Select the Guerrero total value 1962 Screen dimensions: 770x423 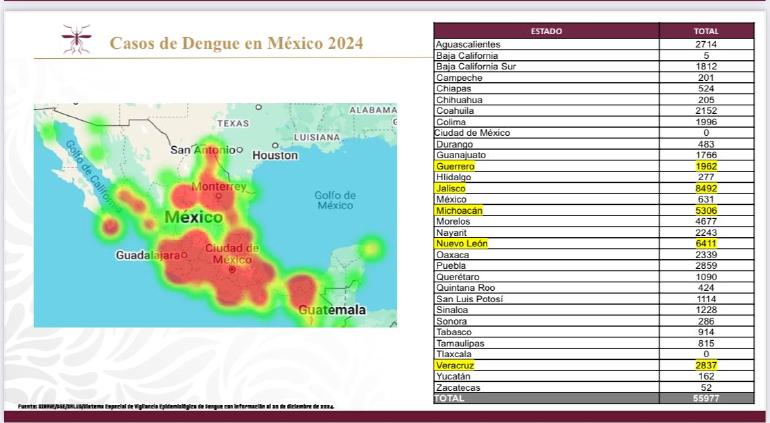(705, 166)
